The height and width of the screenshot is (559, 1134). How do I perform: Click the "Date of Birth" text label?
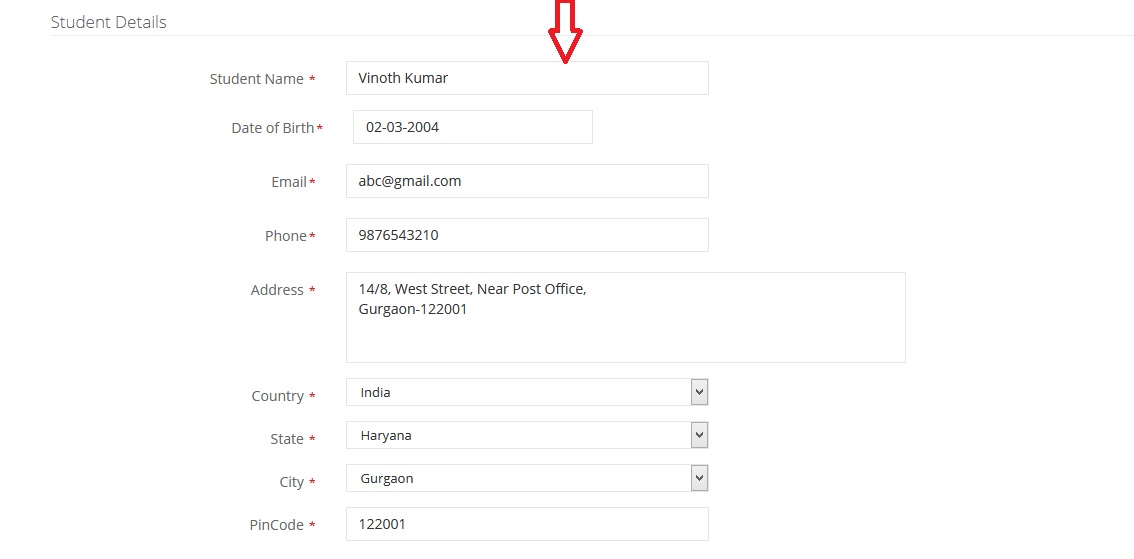click(272, 128)
